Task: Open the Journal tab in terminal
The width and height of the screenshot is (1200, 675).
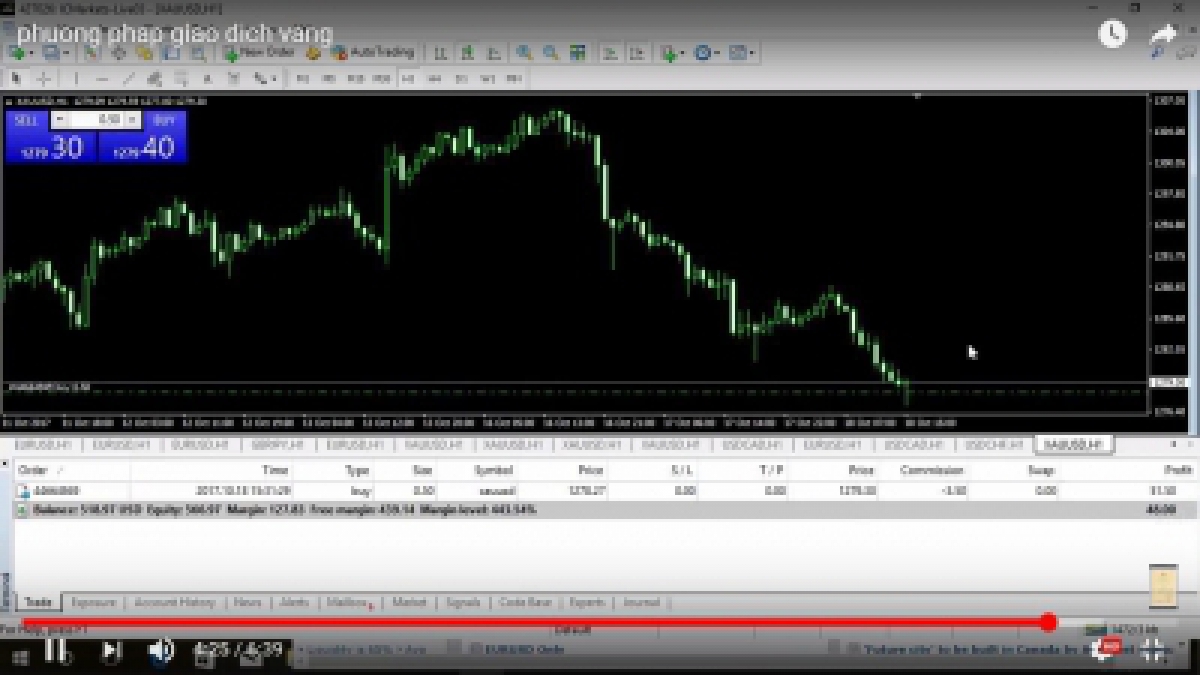Action: [641, 602]
